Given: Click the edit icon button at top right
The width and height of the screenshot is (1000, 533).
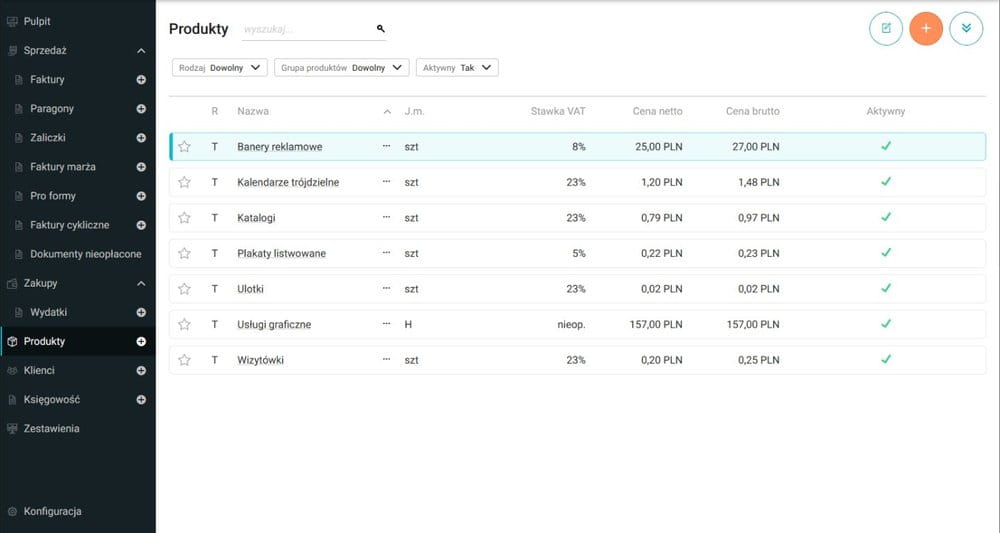Looking at the screenshot, I should click(x=886, y=28).
